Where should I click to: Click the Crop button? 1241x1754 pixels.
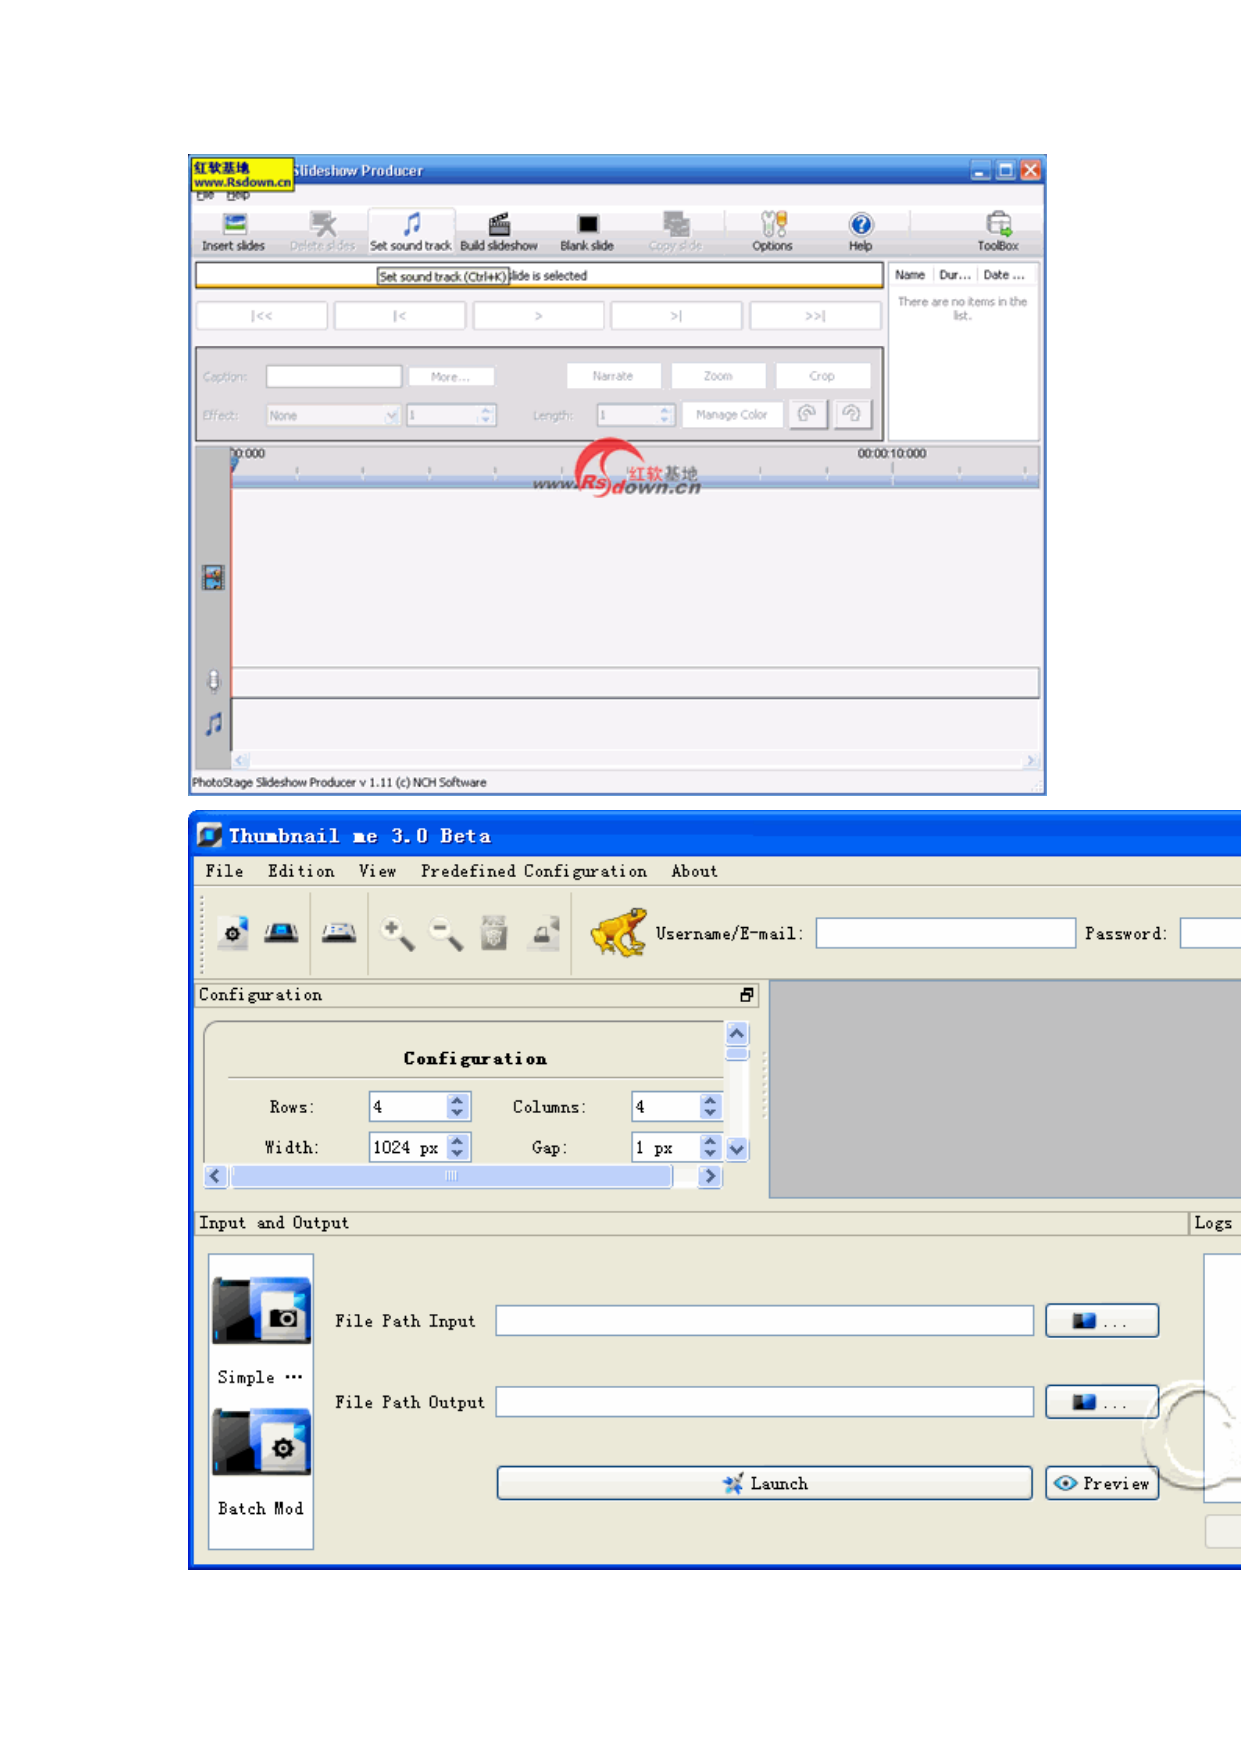click(822, 376)
